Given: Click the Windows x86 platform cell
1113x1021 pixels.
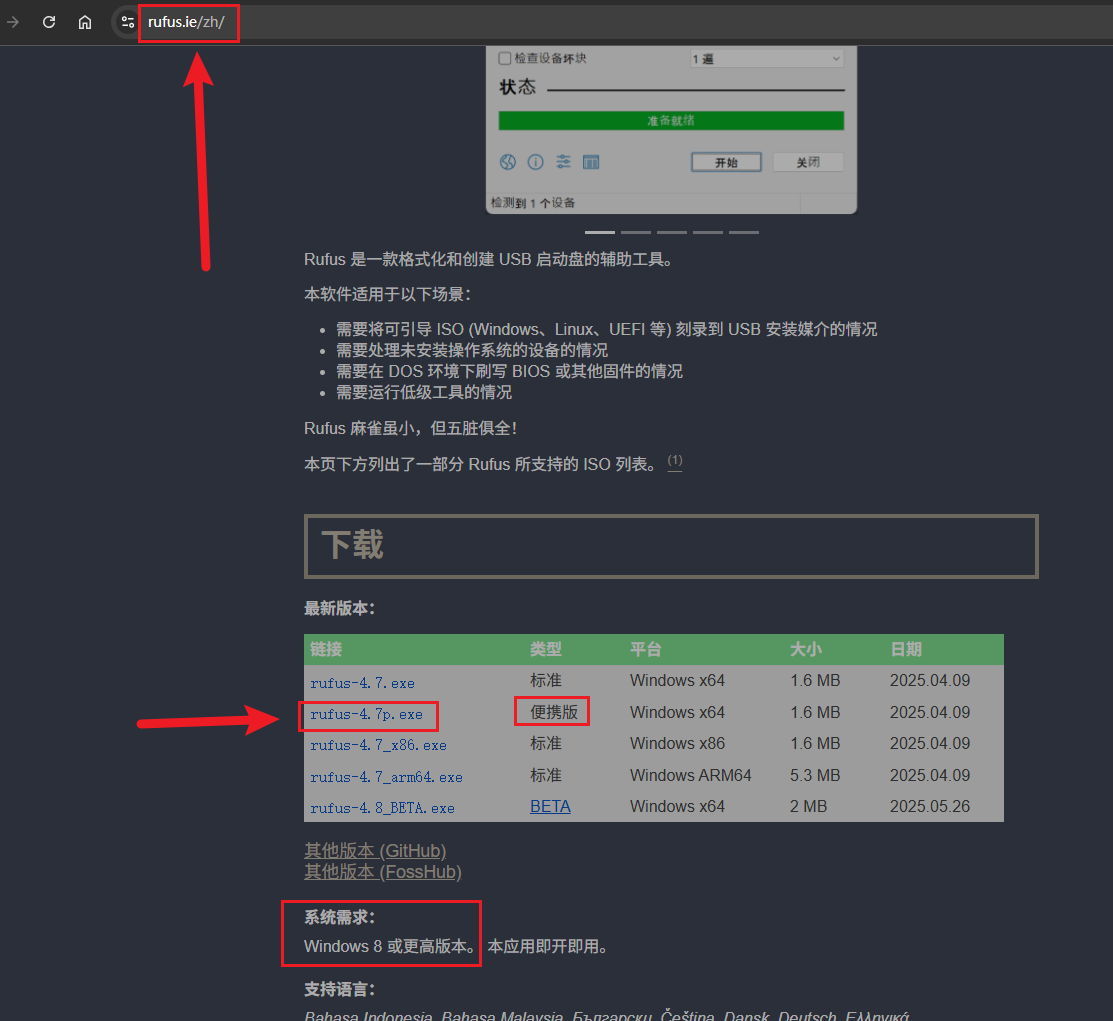Looking at the screenshot, I should [677, 743].
